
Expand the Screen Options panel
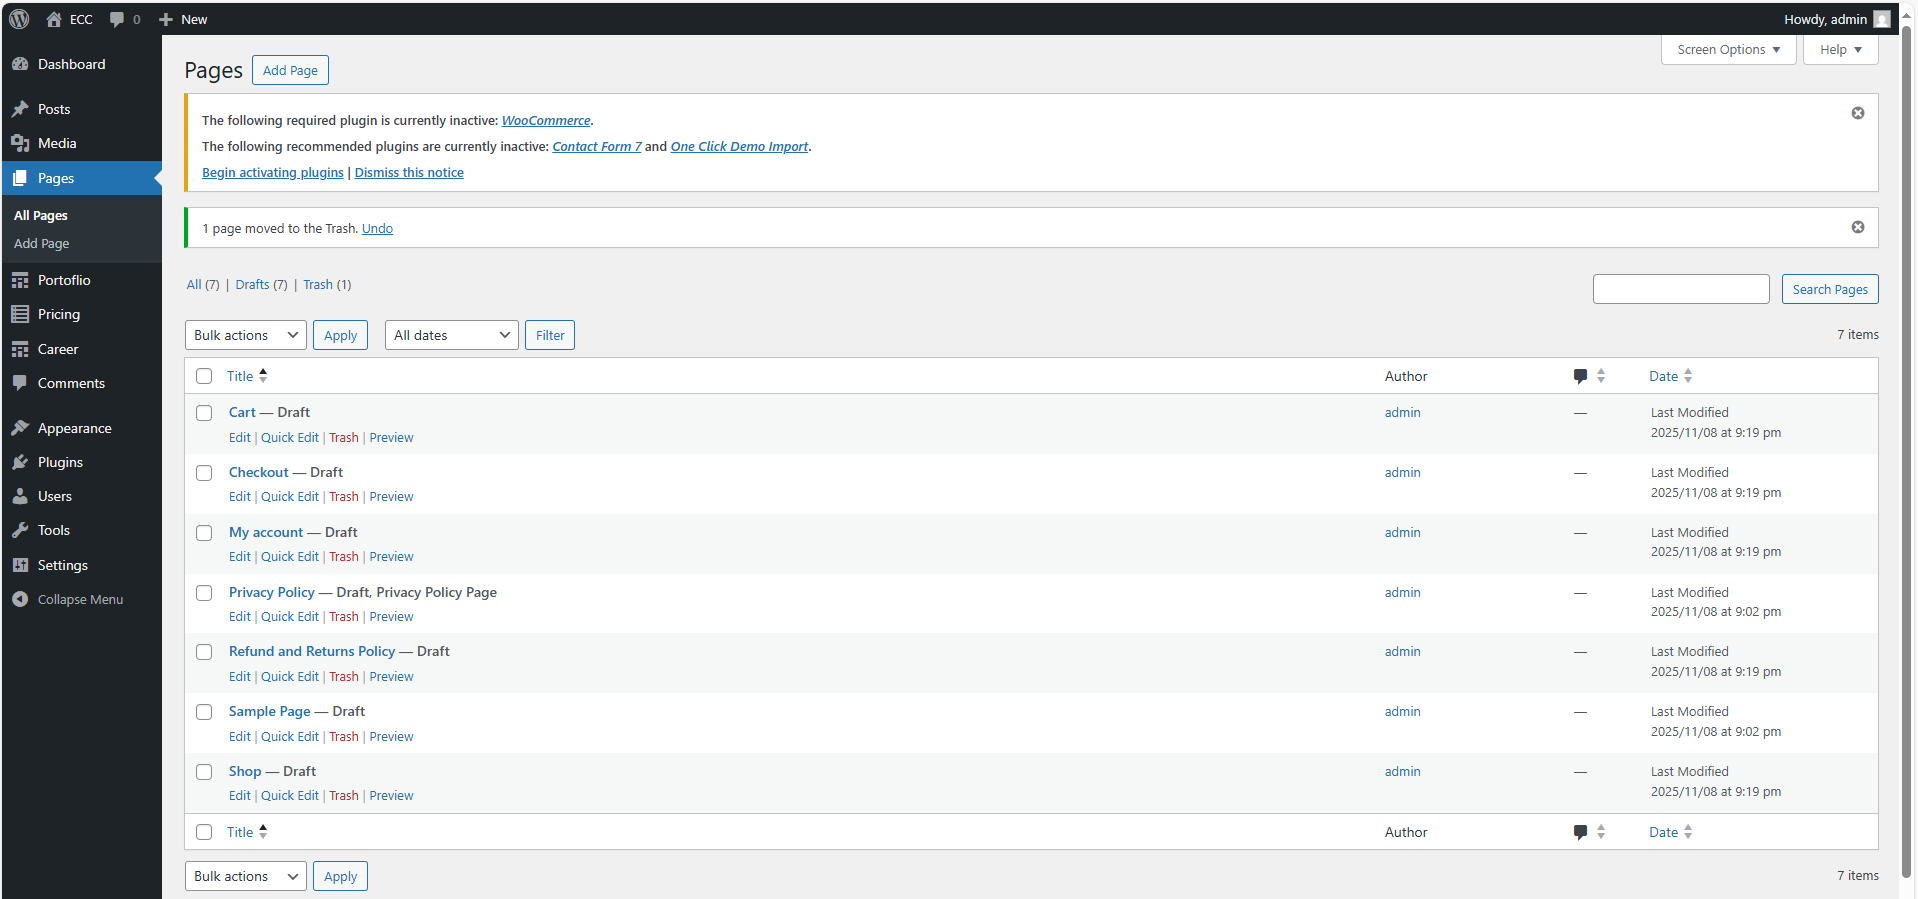(1728, 49)
